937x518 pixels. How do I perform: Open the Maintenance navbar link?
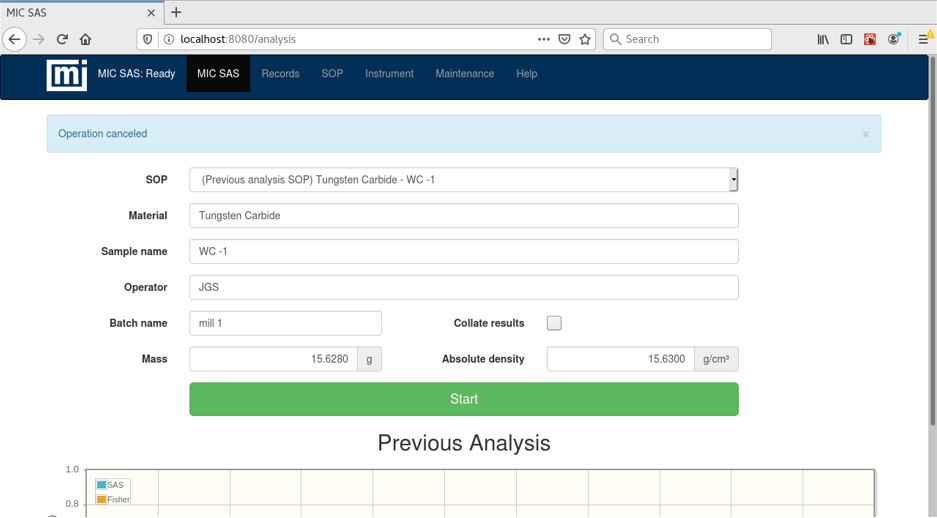pos(464,74)
